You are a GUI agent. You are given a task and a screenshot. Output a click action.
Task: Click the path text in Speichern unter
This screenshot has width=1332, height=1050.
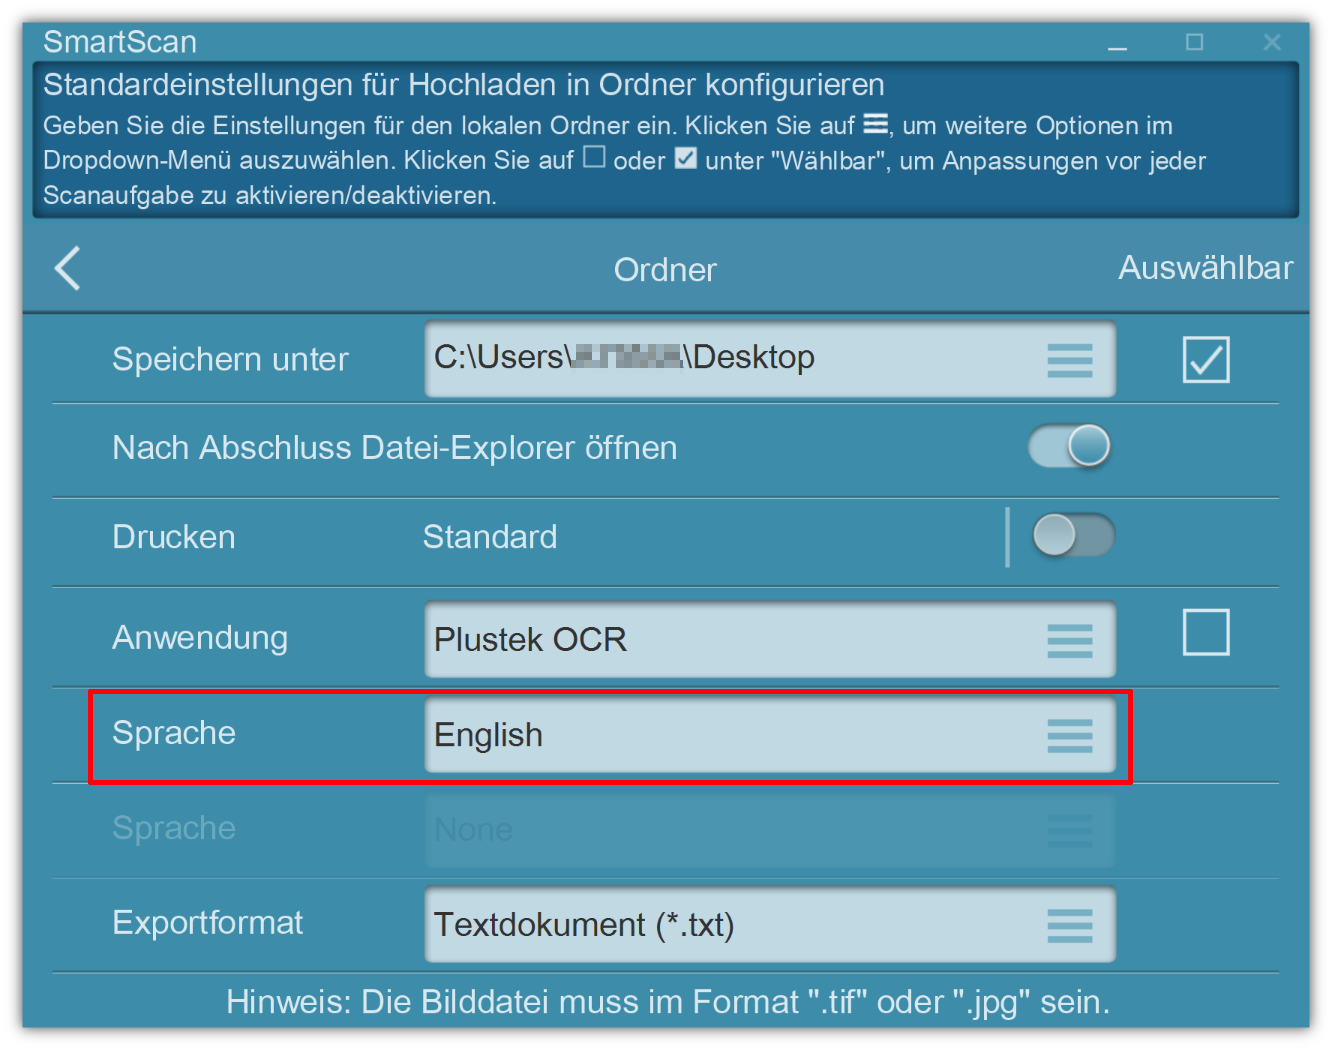(x=624, y=358)
